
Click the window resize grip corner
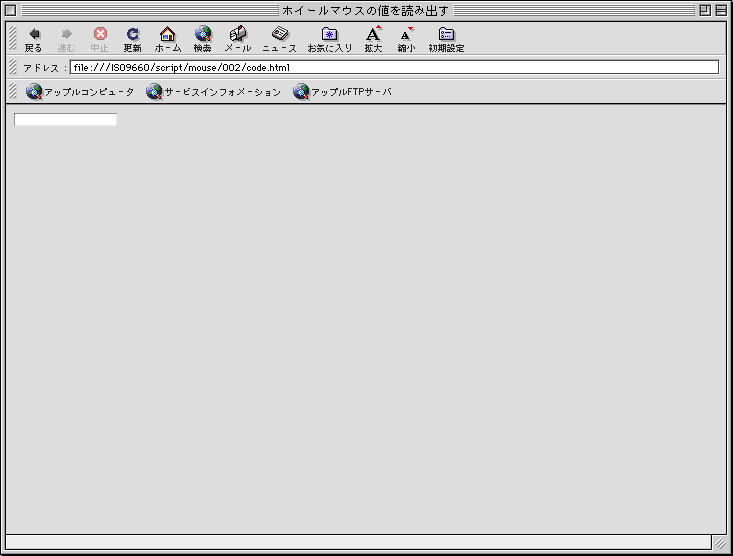tap(720, 543)
